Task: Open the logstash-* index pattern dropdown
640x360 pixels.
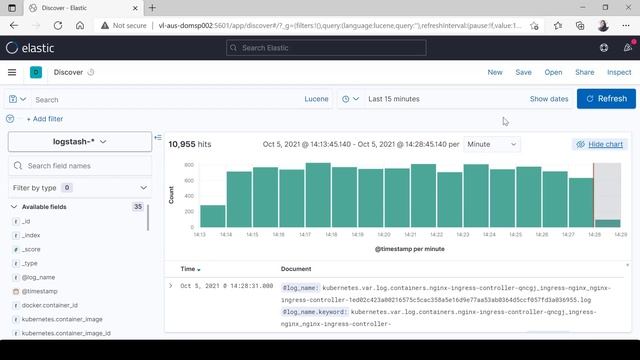Action: click(80, 142)
